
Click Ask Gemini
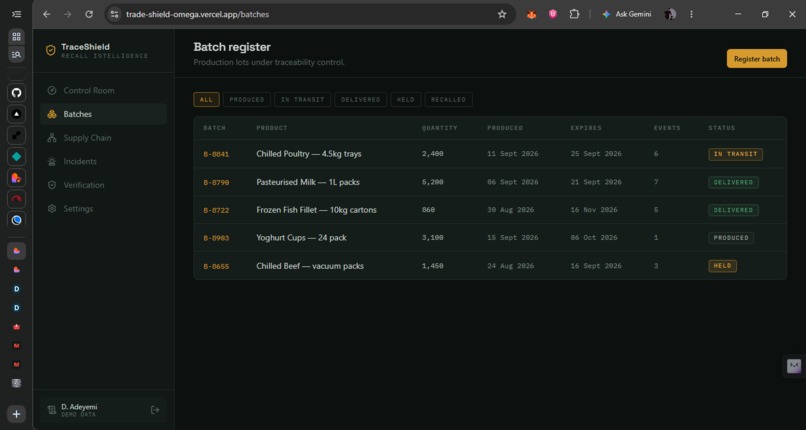pyautogui.click(x=627, y=14)
